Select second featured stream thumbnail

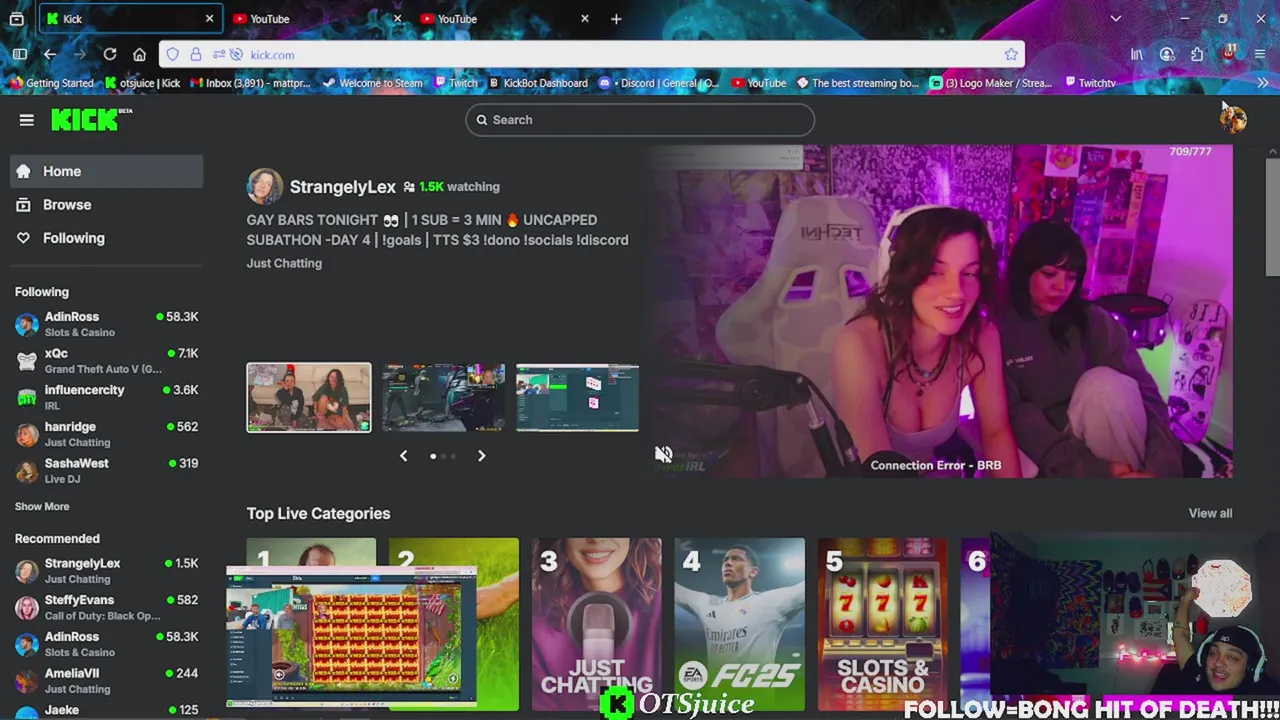point(443,398)
